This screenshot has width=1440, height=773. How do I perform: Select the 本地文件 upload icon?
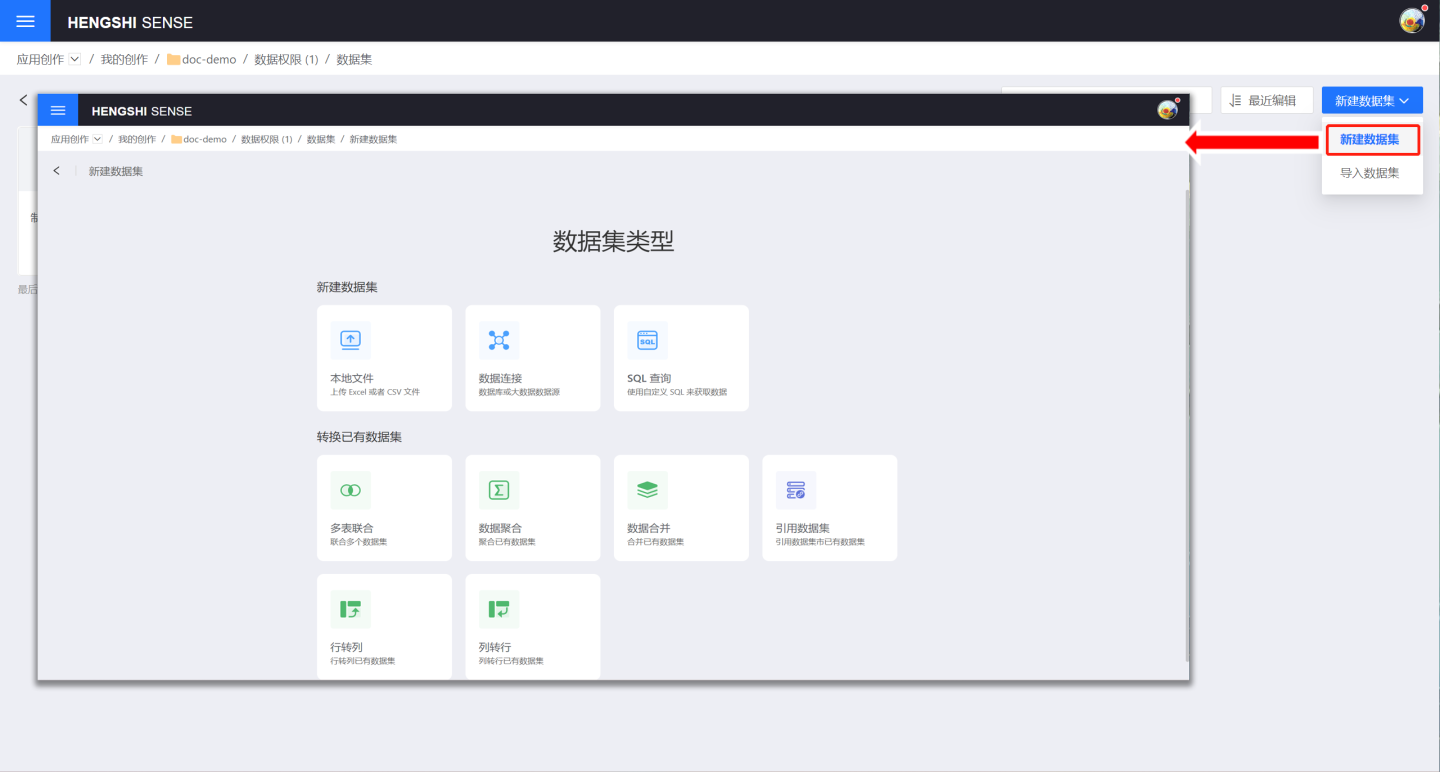pos(350,341)
